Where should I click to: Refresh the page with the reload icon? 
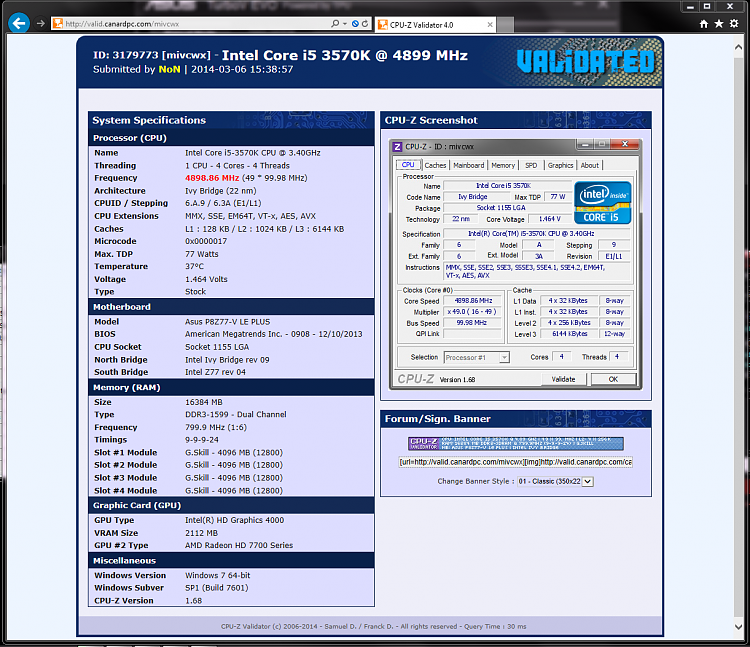coord(365,23)
